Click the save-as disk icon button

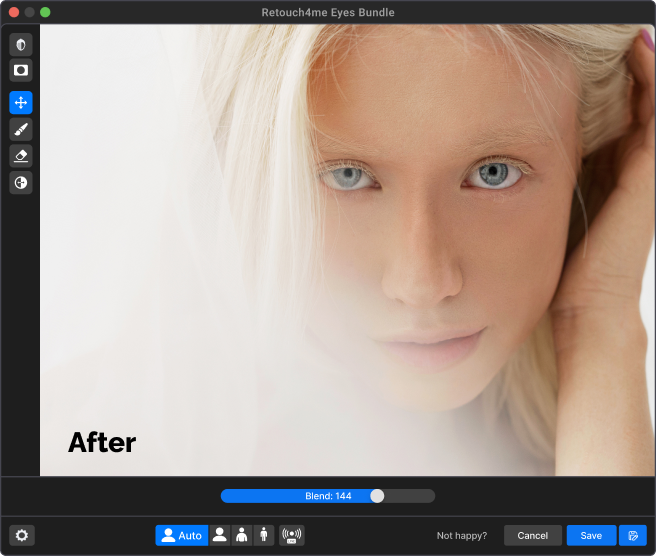click(633, 536)
